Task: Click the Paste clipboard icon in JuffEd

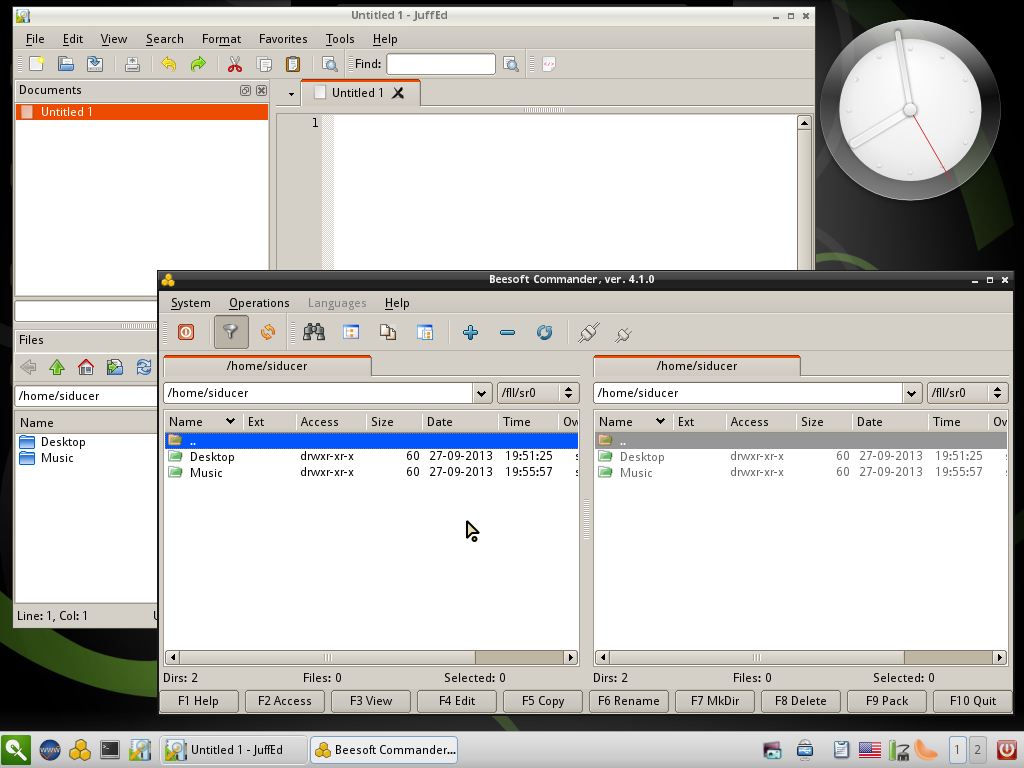Action: 293,63
